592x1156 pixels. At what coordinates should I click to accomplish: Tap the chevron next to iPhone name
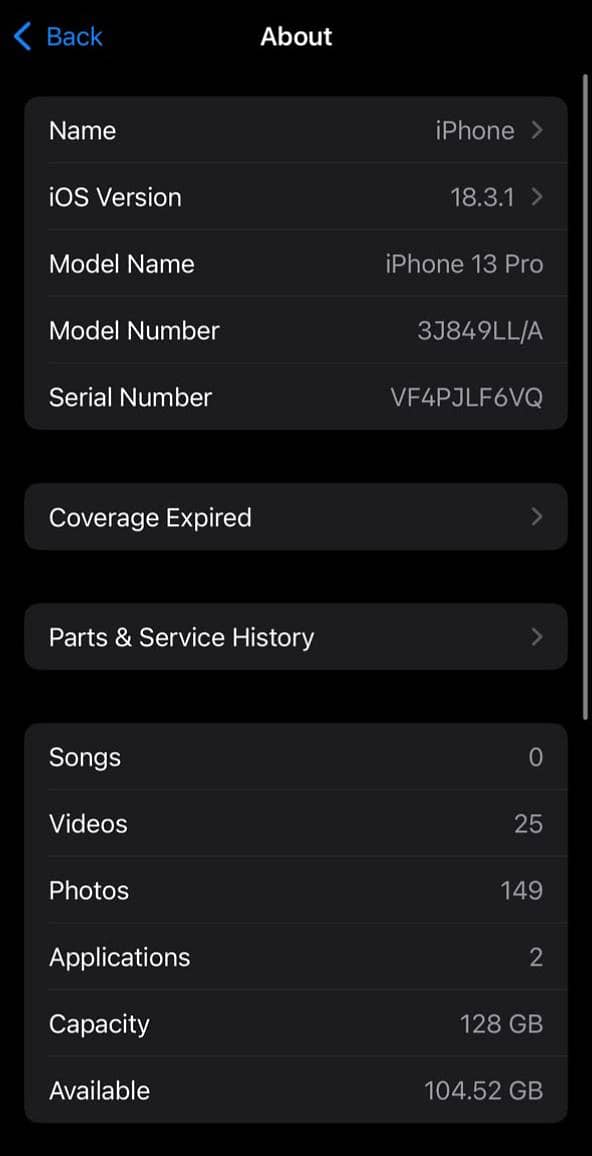coord(537,130)
